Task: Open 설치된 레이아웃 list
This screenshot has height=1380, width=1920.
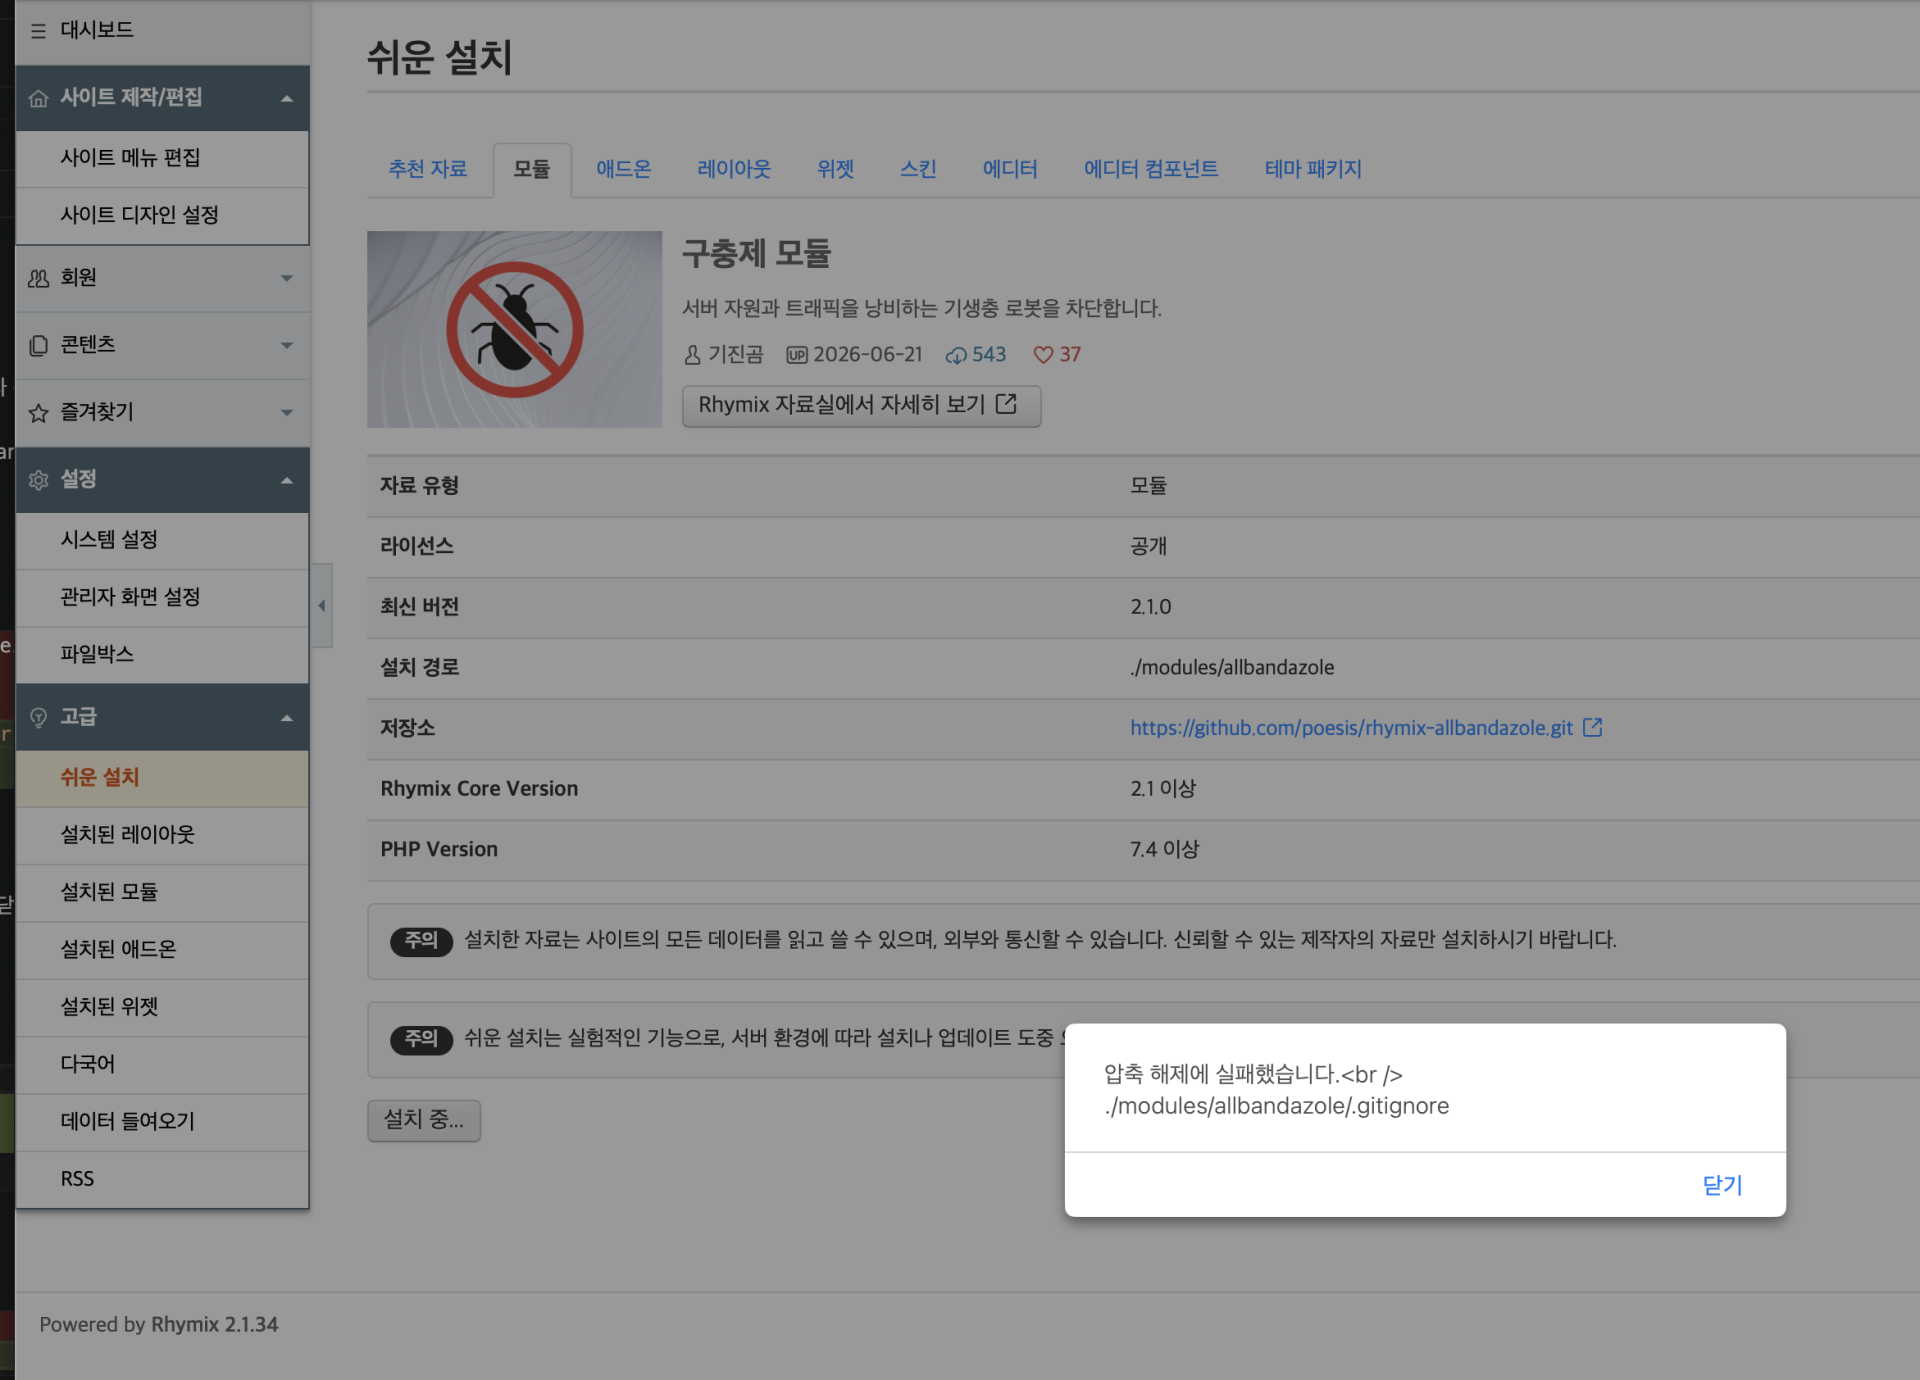Action: (x=162, y=835)
